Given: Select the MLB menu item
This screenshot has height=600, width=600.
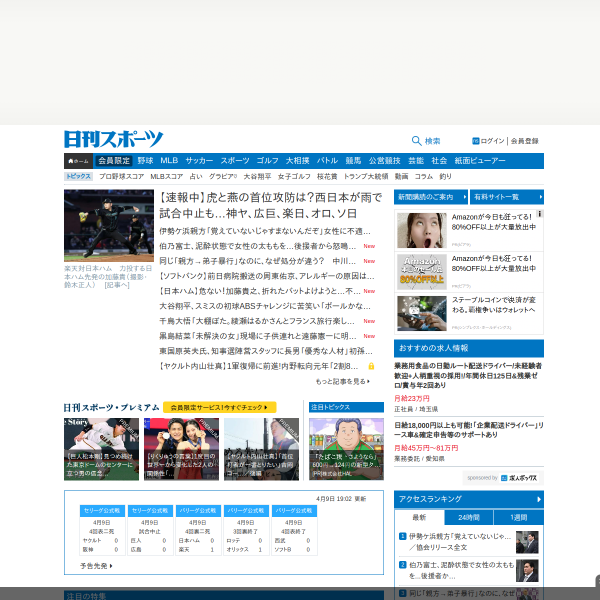Looking at the screenshot, I should [169, 161].
